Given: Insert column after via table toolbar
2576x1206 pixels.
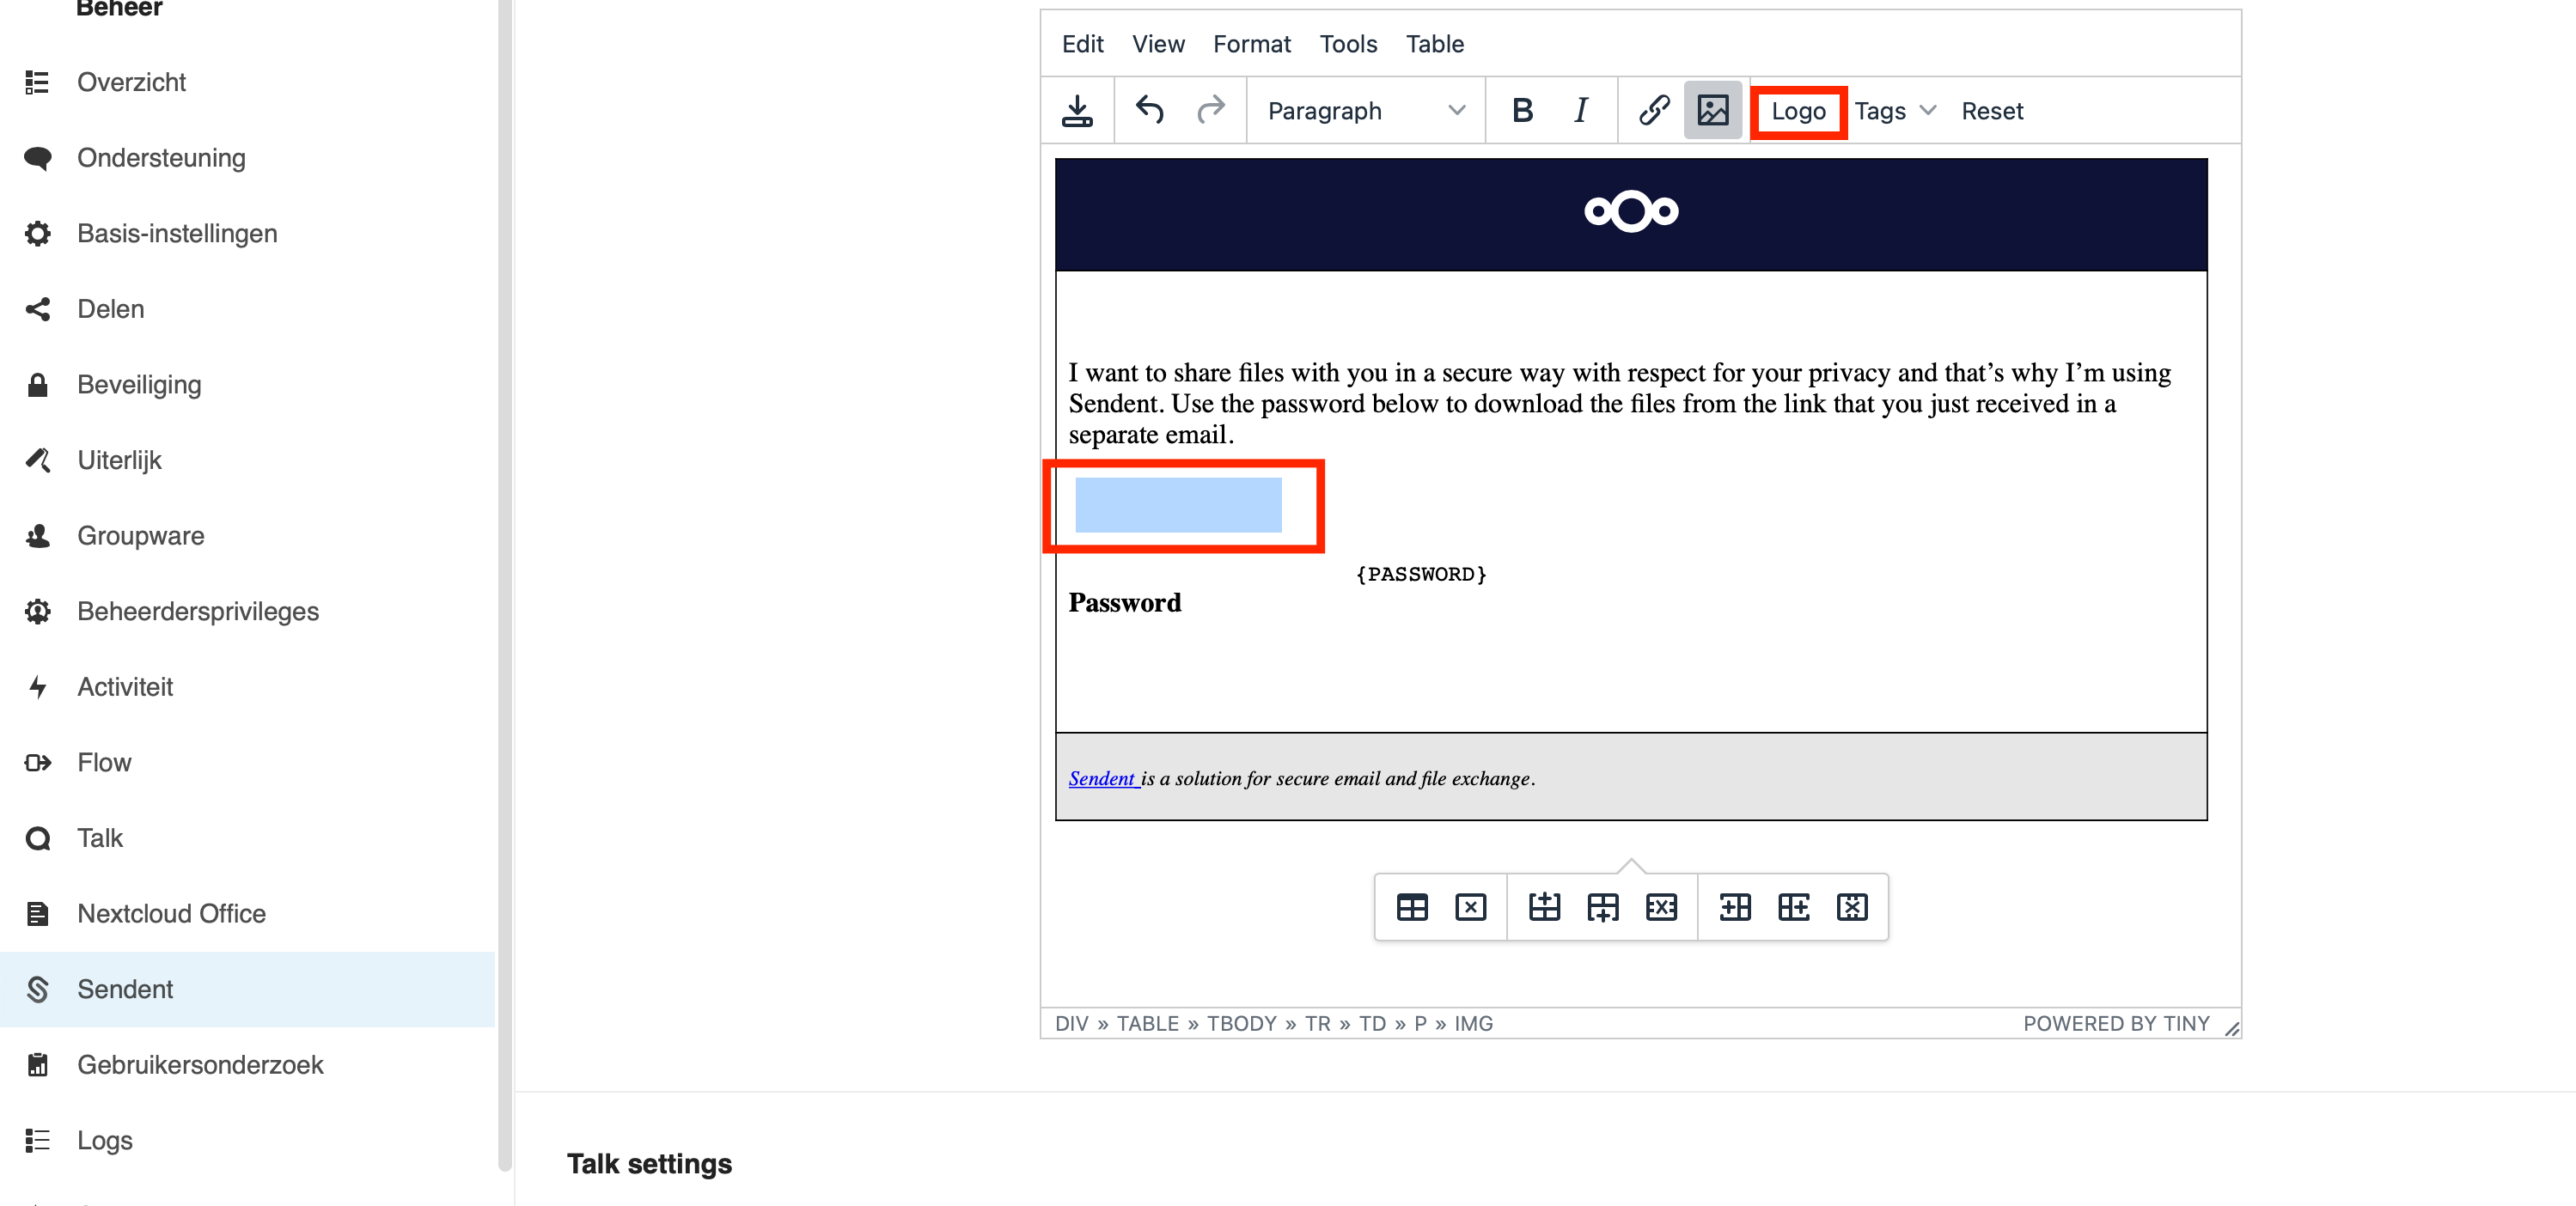Looking at the screenshot, I should point(1793,907).
